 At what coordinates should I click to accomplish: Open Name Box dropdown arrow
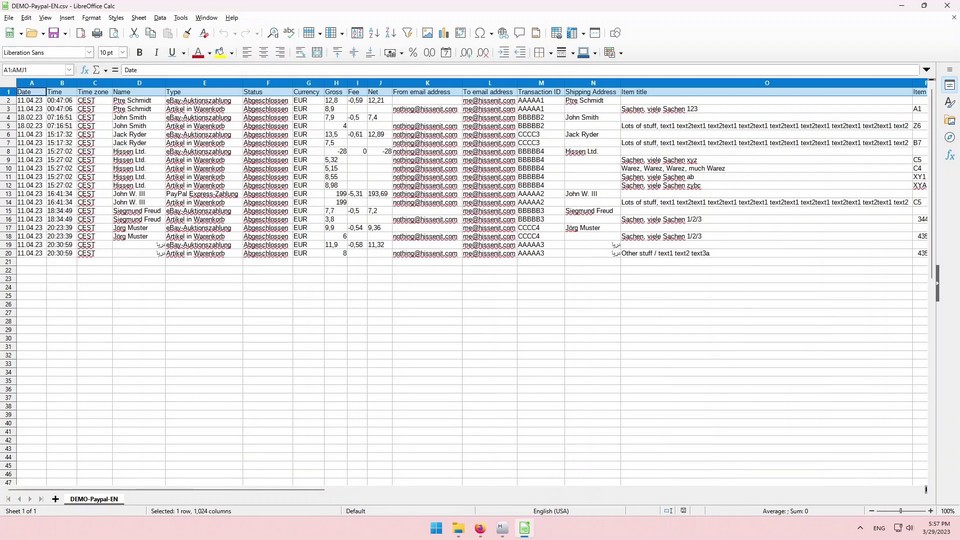pyautogui.click(x=69, y=70)
